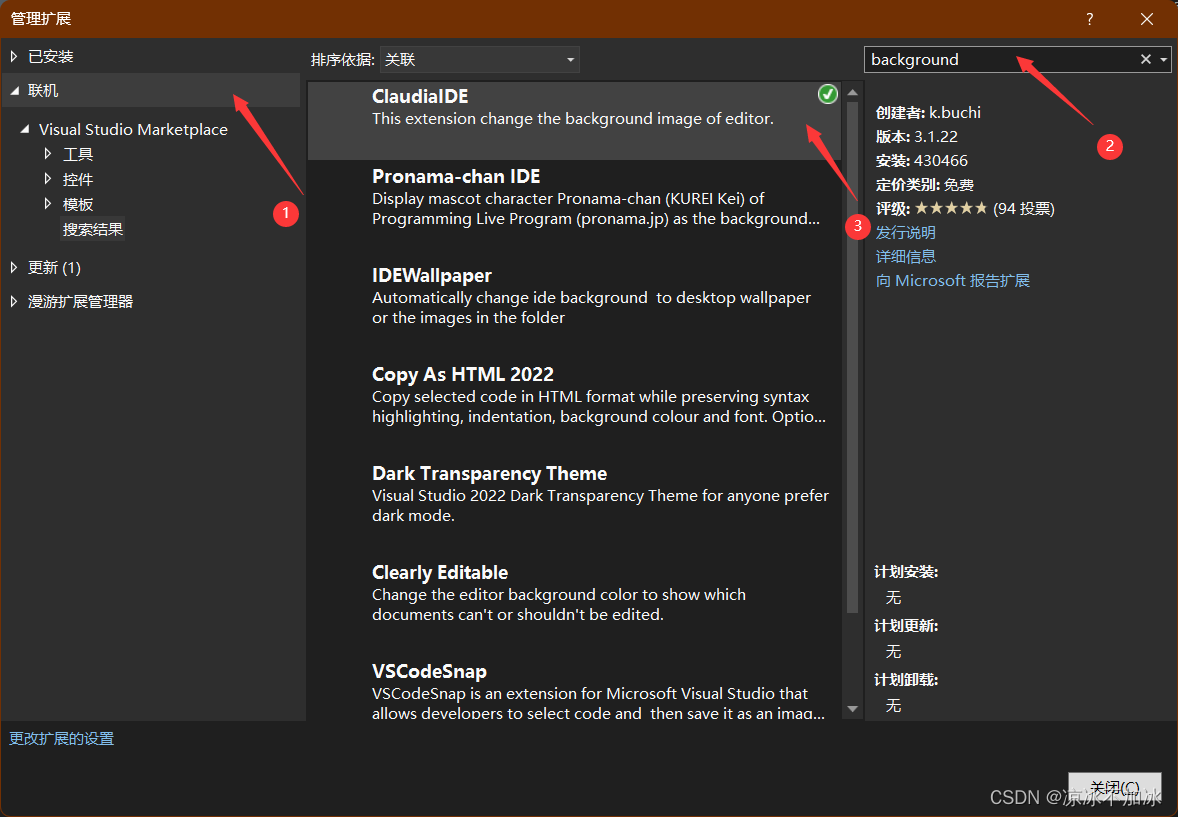The image size is (1178, 817).
Task: Select the 控件 category
Action: [x=78, y=179]
